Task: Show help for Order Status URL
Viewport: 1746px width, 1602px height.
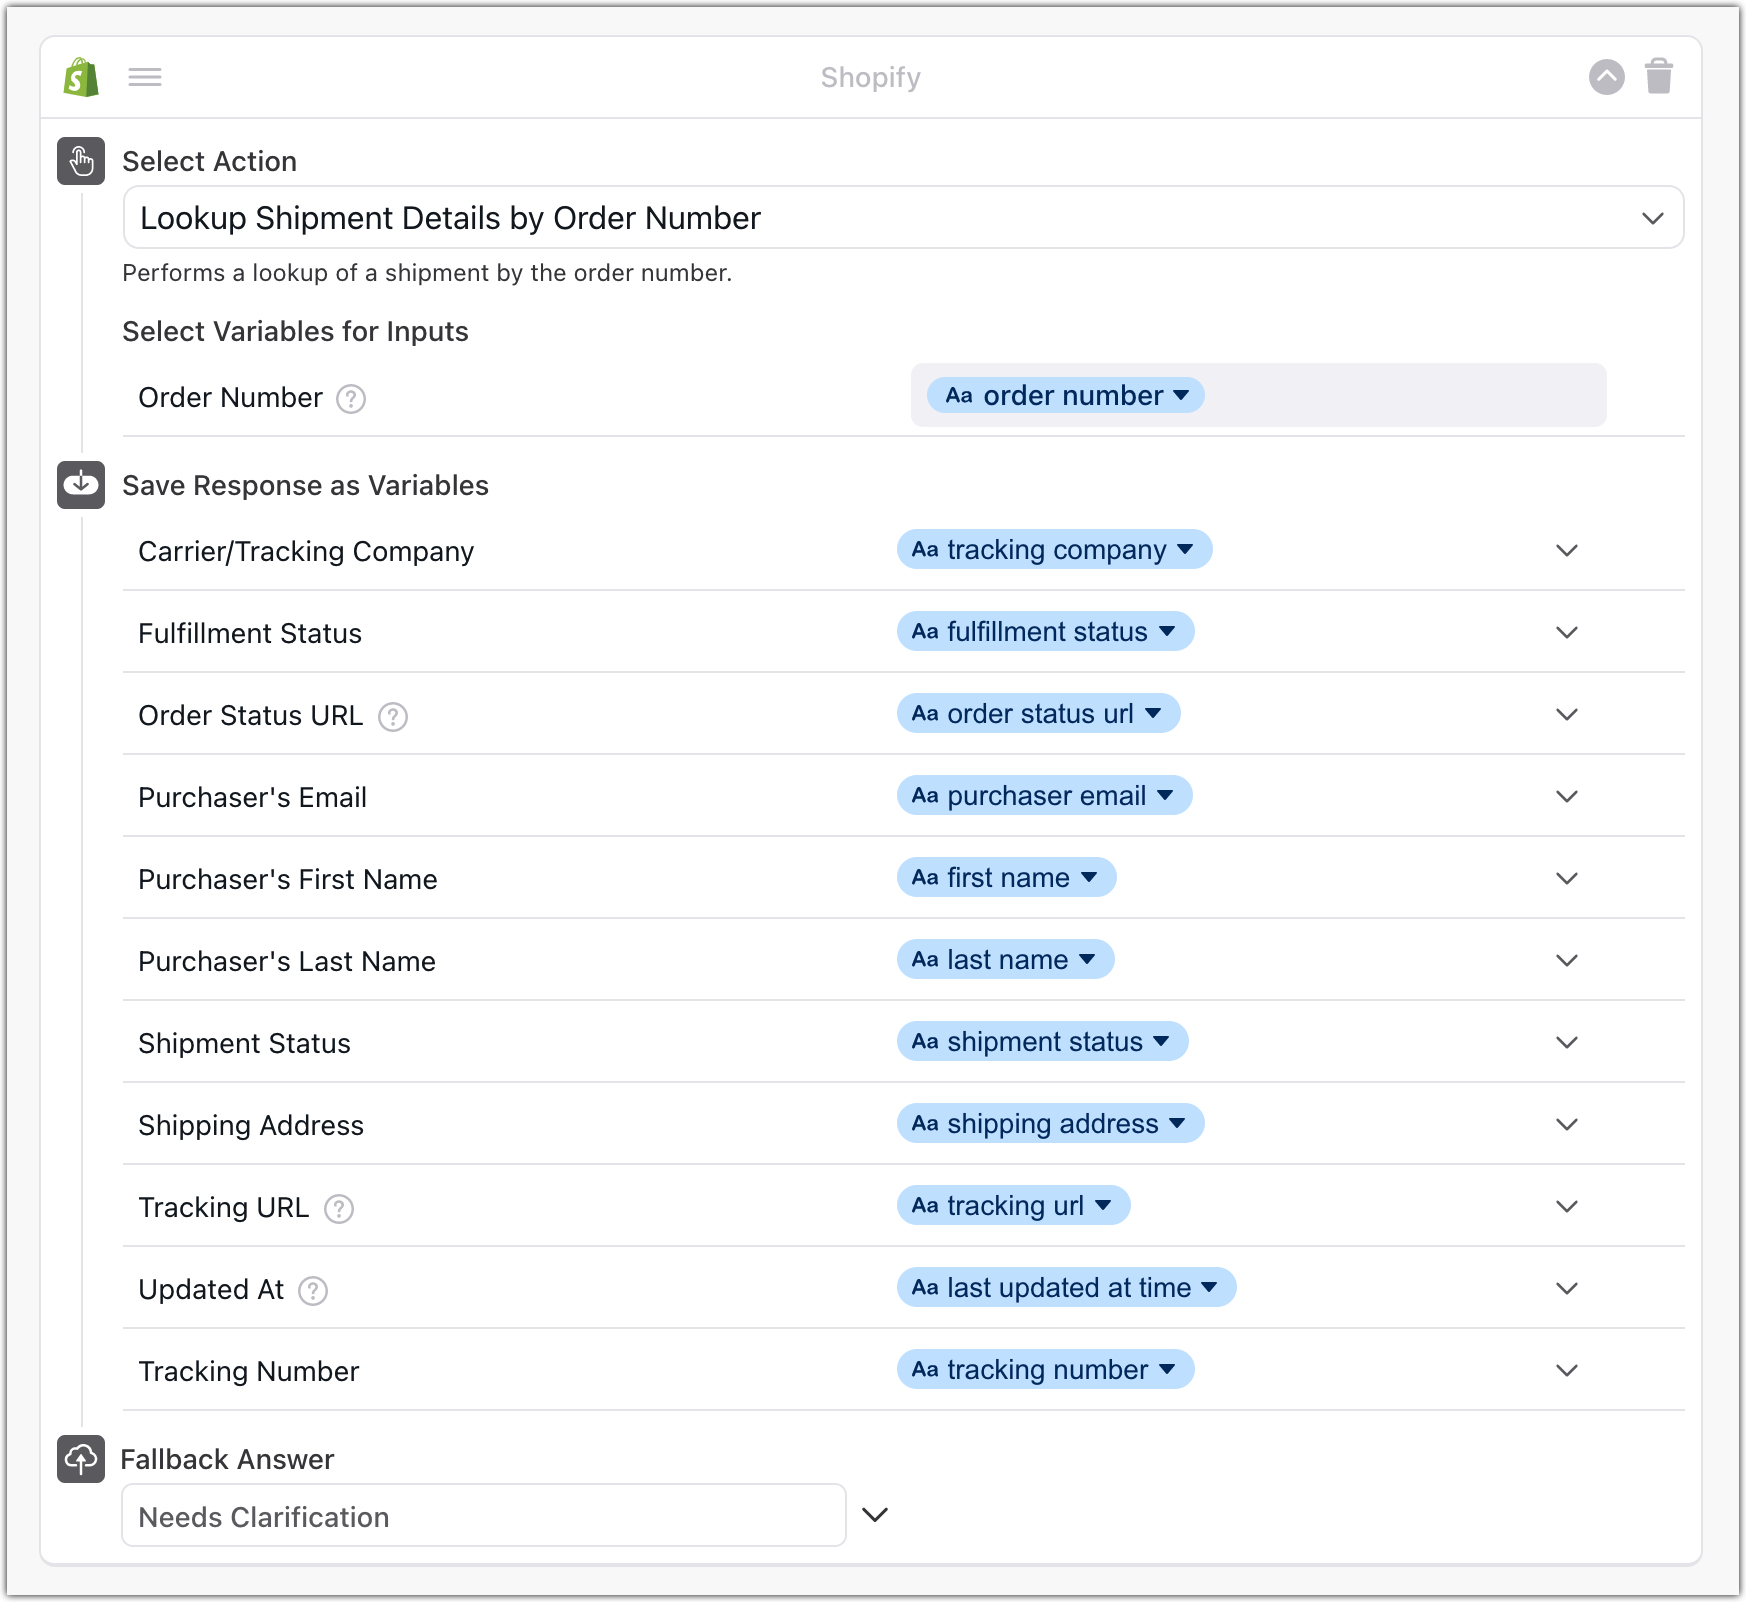Action: coord(393,717)
